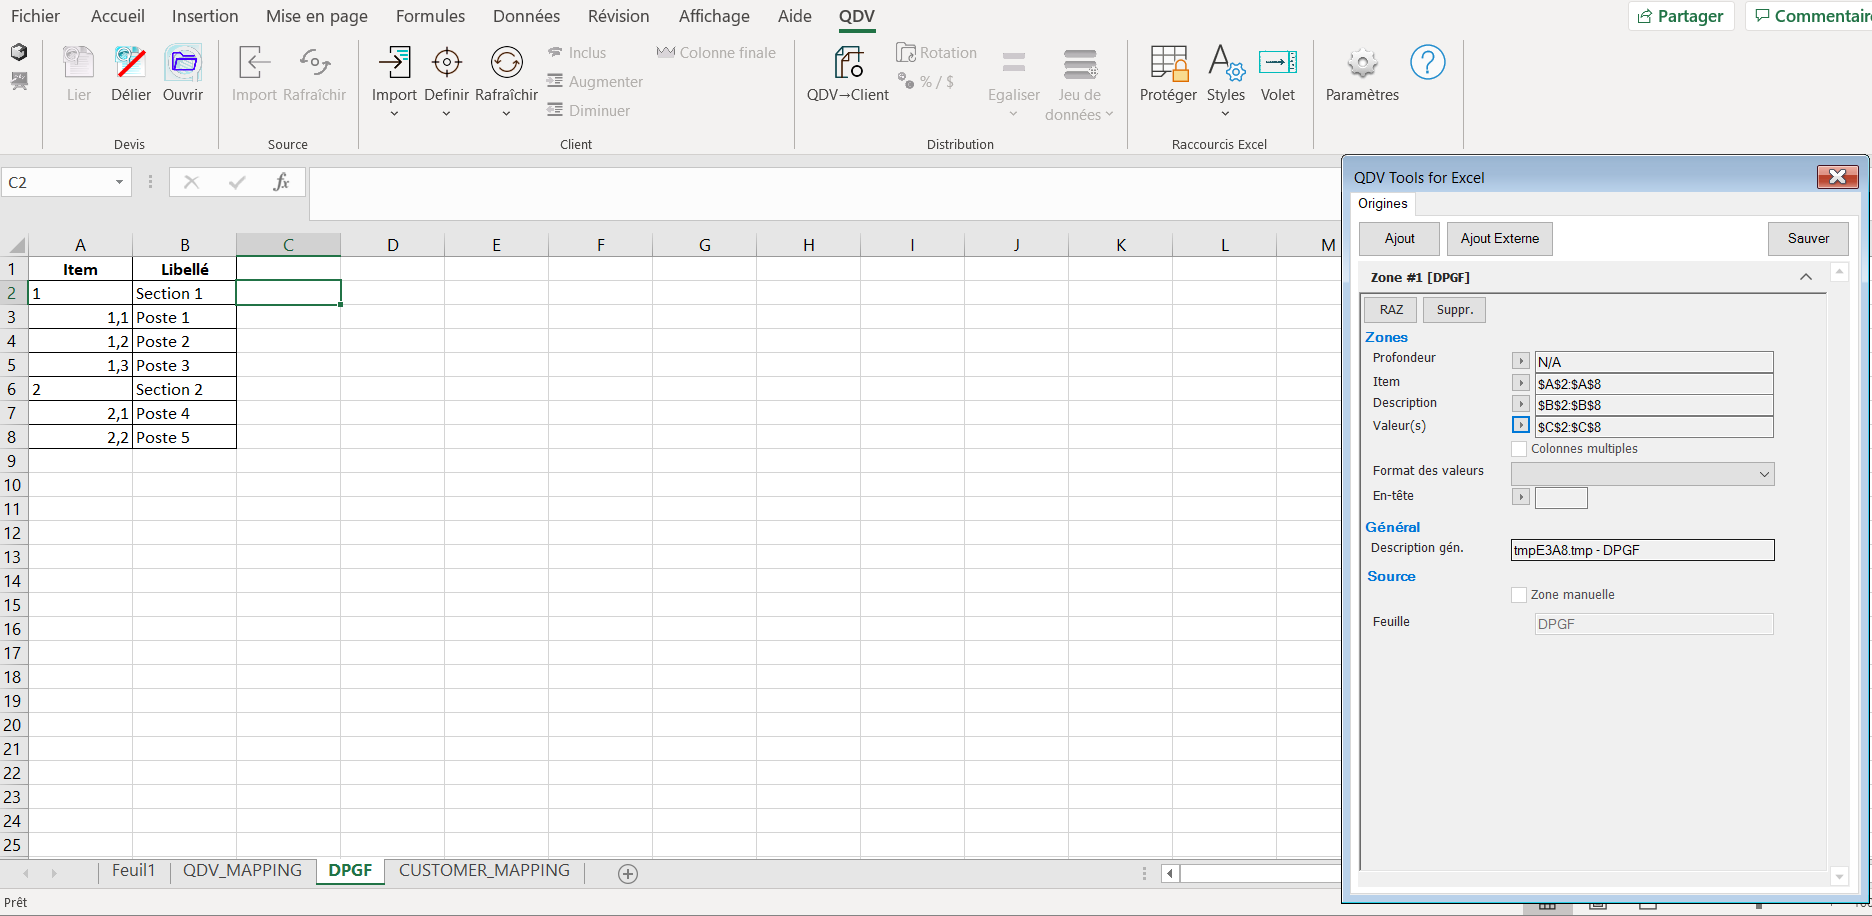Image resolution: width=1872 pixels, height=916 pixels.
Task: Click the Suppr. button
Action: pyautogui.click(x=1455, y=310)
